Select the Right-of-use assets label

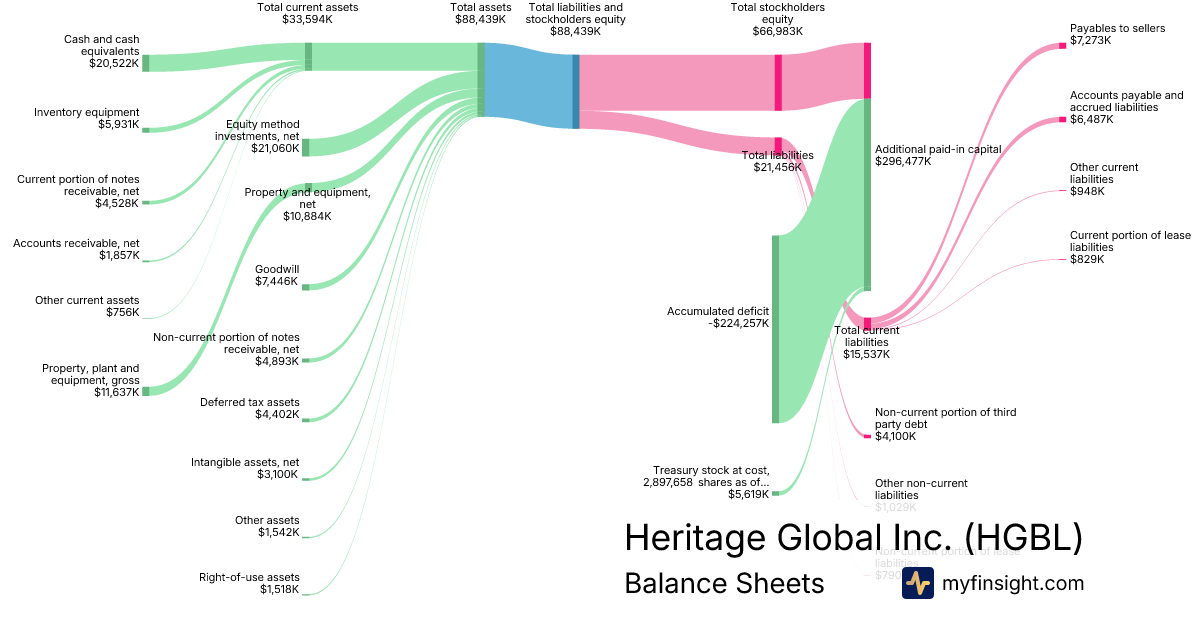pyautogui.click(x=262, y=583)
